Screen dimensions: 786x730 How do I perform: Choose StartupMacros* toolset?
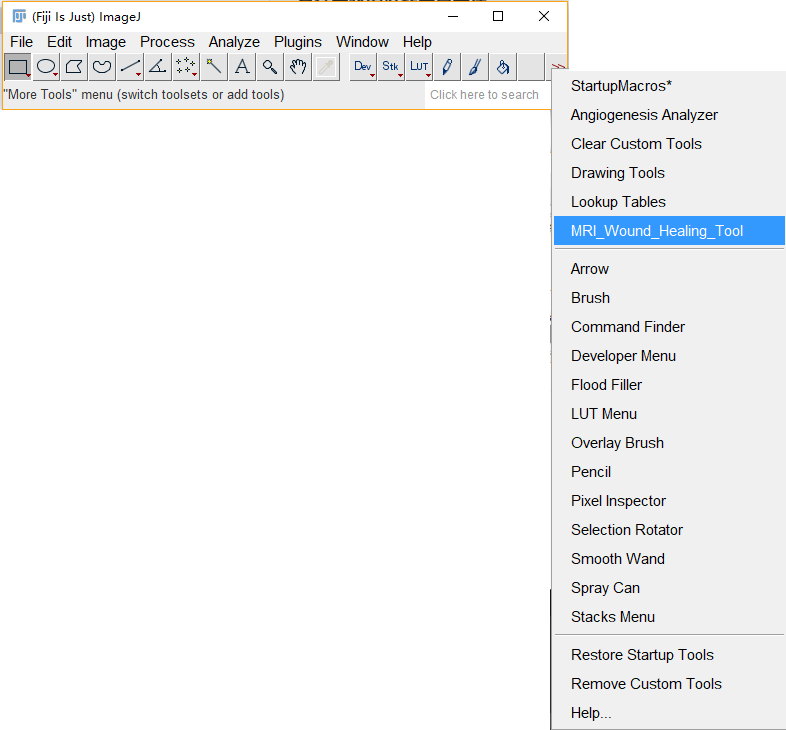(669, 86)
